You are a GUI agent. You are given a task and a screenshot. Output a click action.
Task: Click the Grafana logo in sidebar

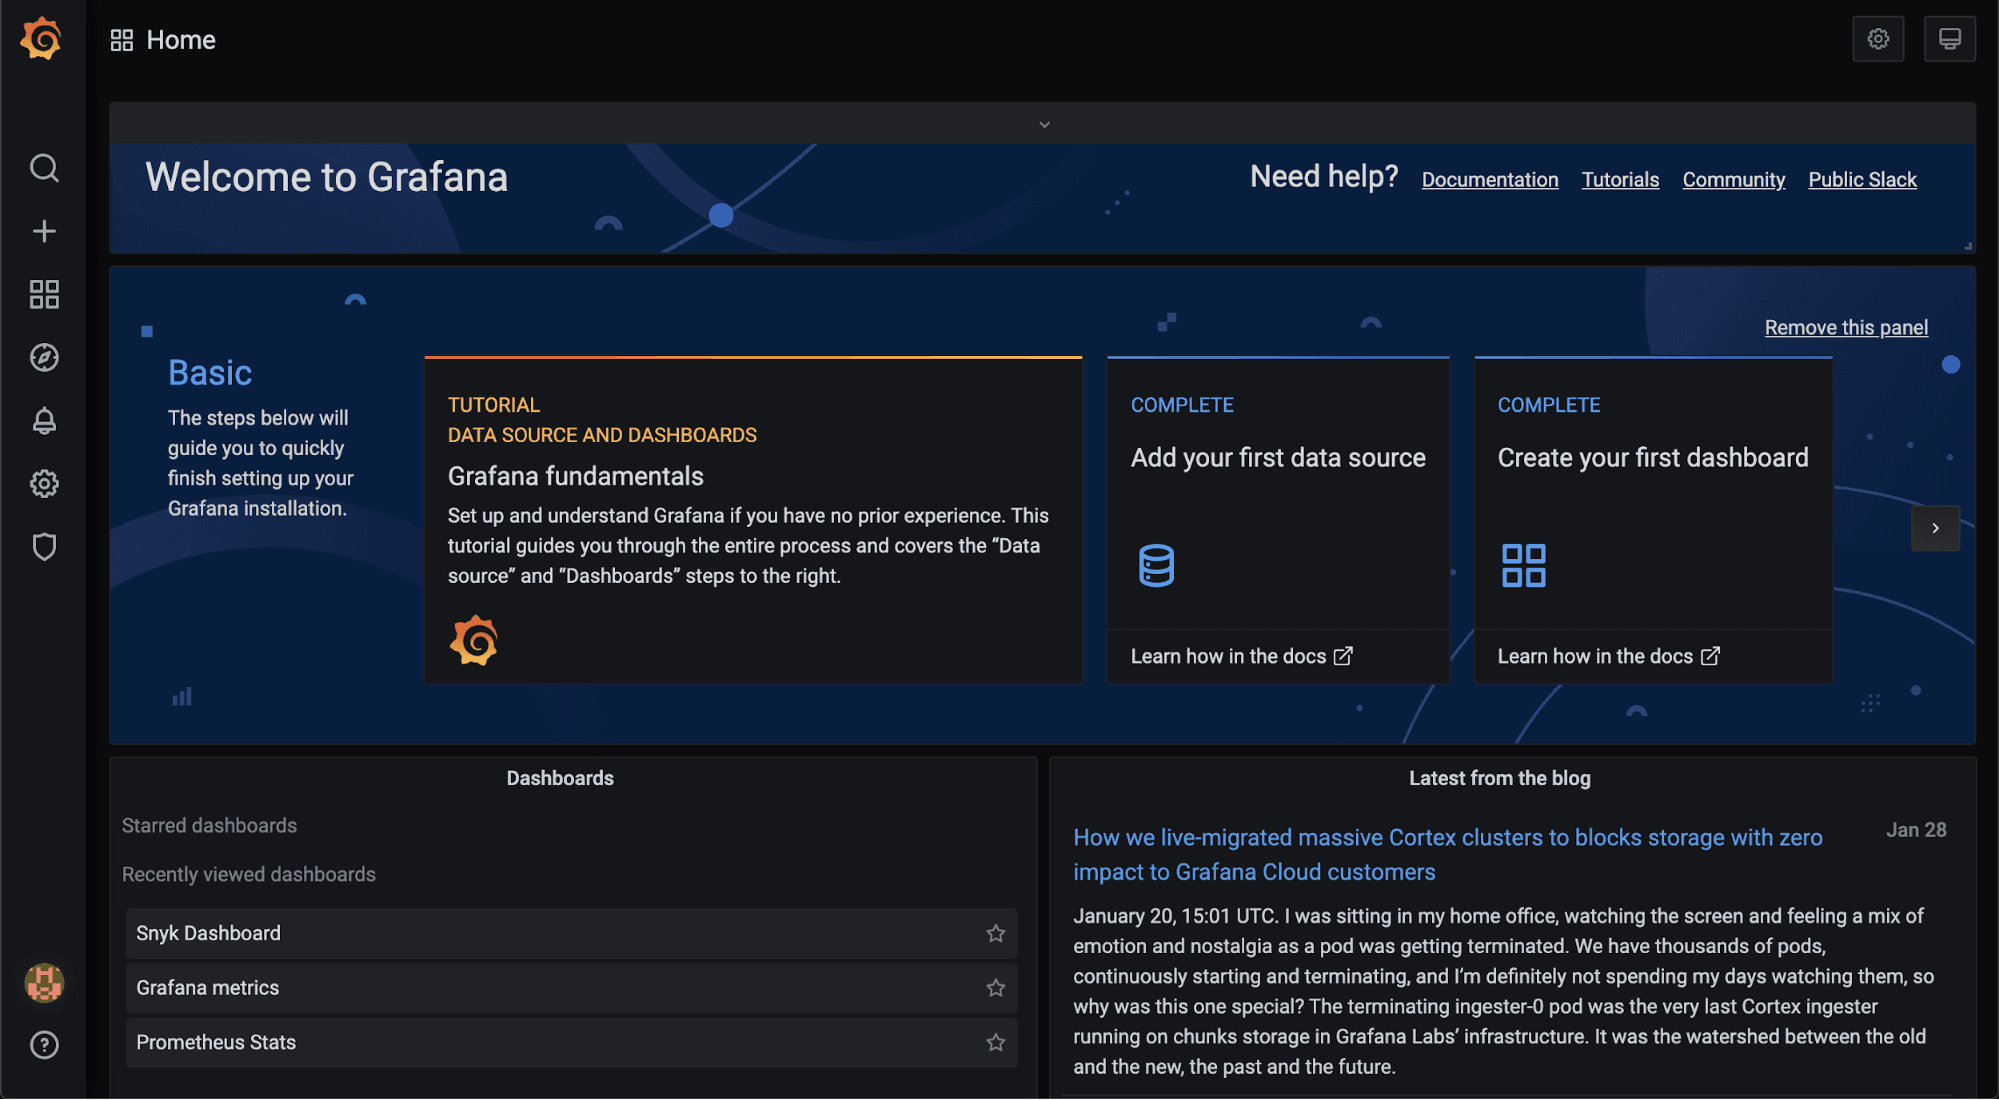(x=42, y=39)
